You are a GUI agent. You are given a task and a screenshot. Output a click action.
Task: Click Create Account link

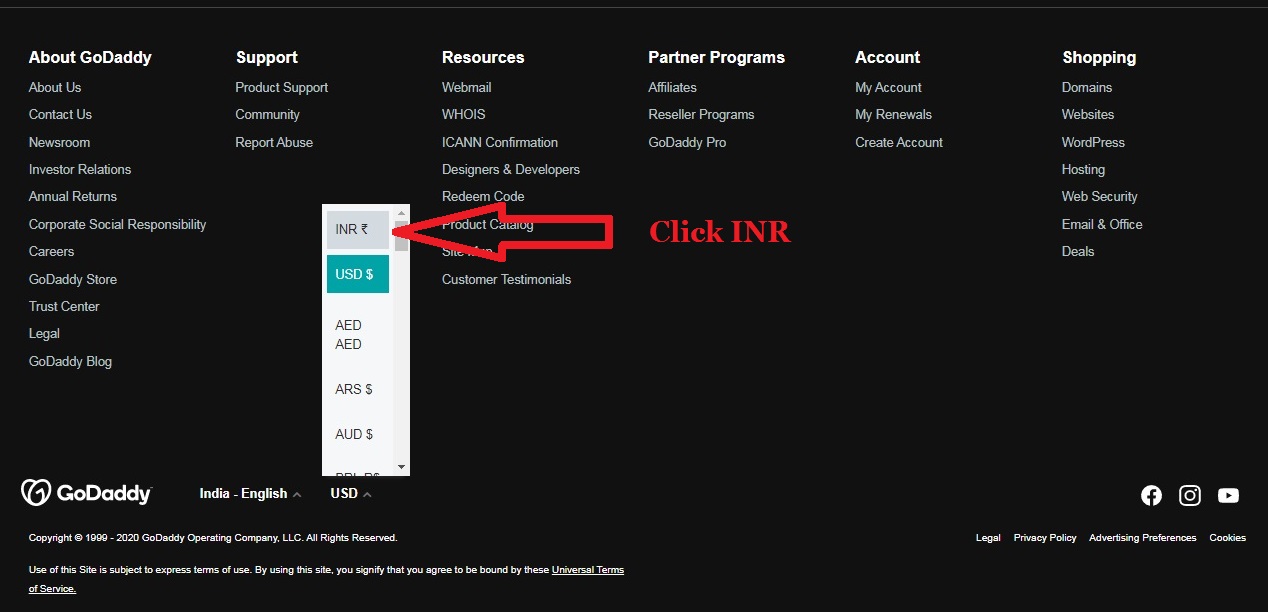click(x=899, y=142)
